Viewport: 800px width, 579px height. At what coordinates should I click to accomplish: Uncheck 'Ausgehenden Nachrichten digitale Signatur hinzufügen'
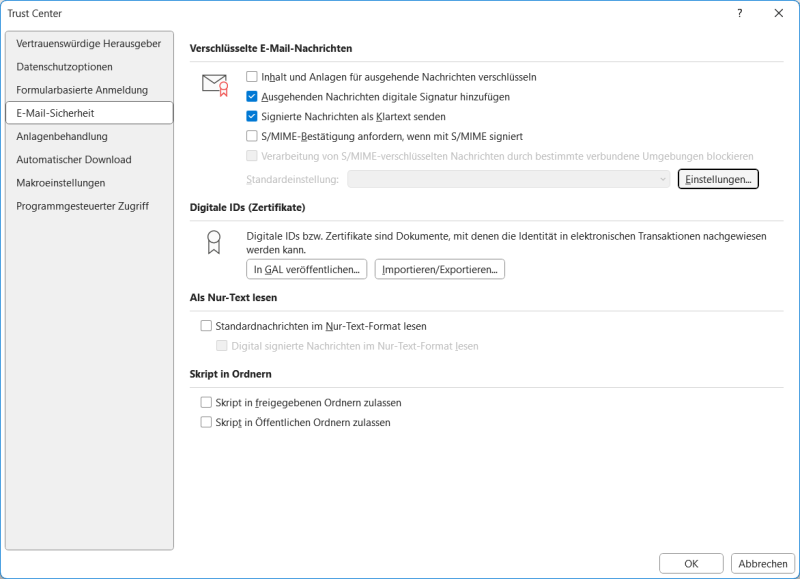point(252,96)
